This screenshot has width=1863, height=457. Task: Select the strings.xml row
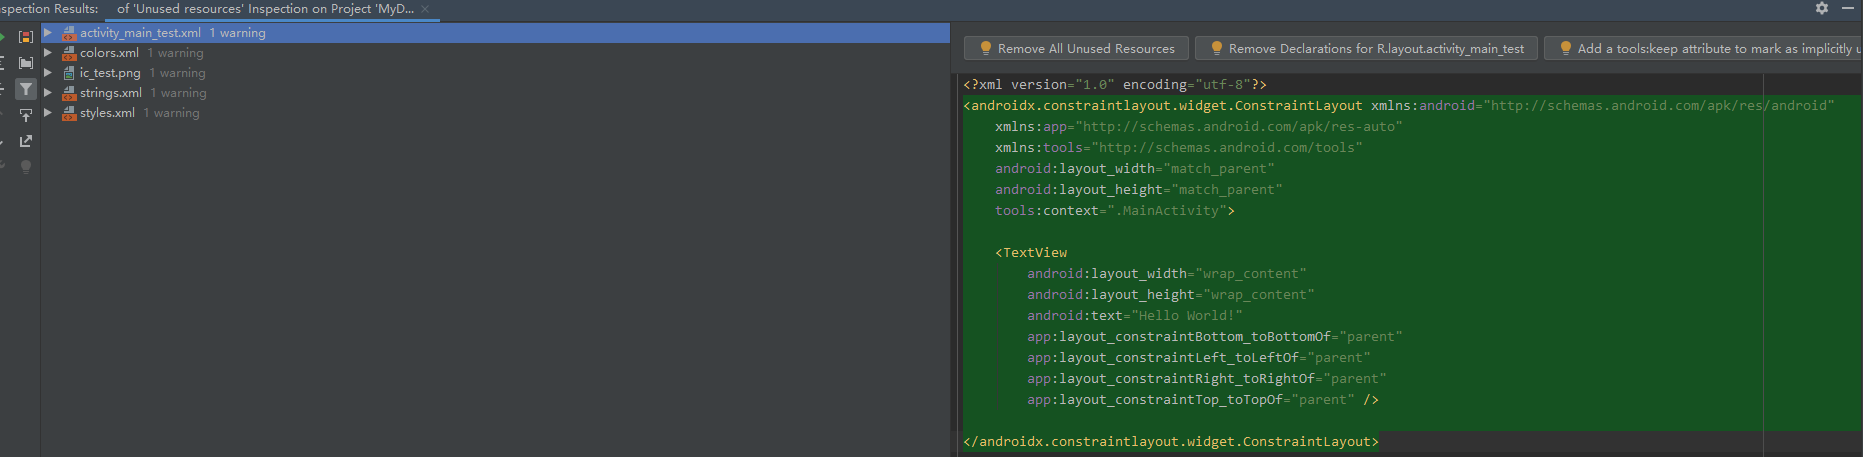point(495,93)
